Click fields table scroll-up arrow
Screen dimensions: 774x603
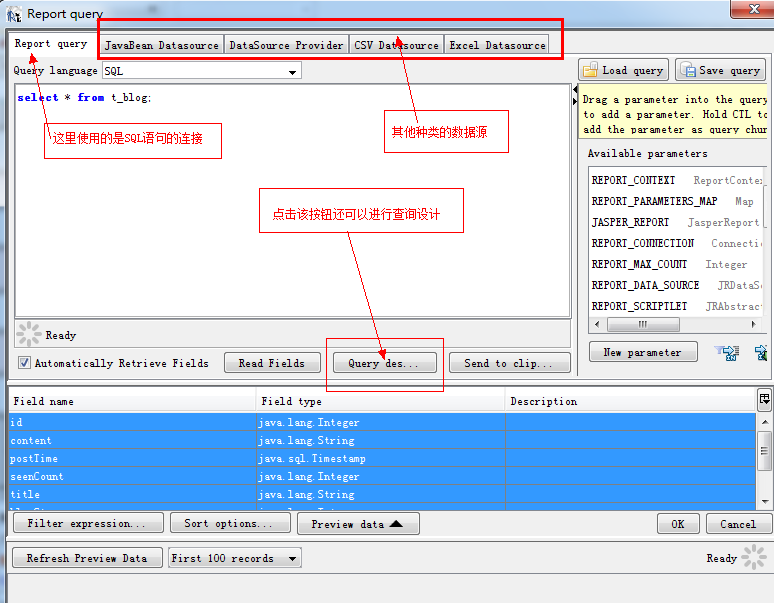click(765, 422)
